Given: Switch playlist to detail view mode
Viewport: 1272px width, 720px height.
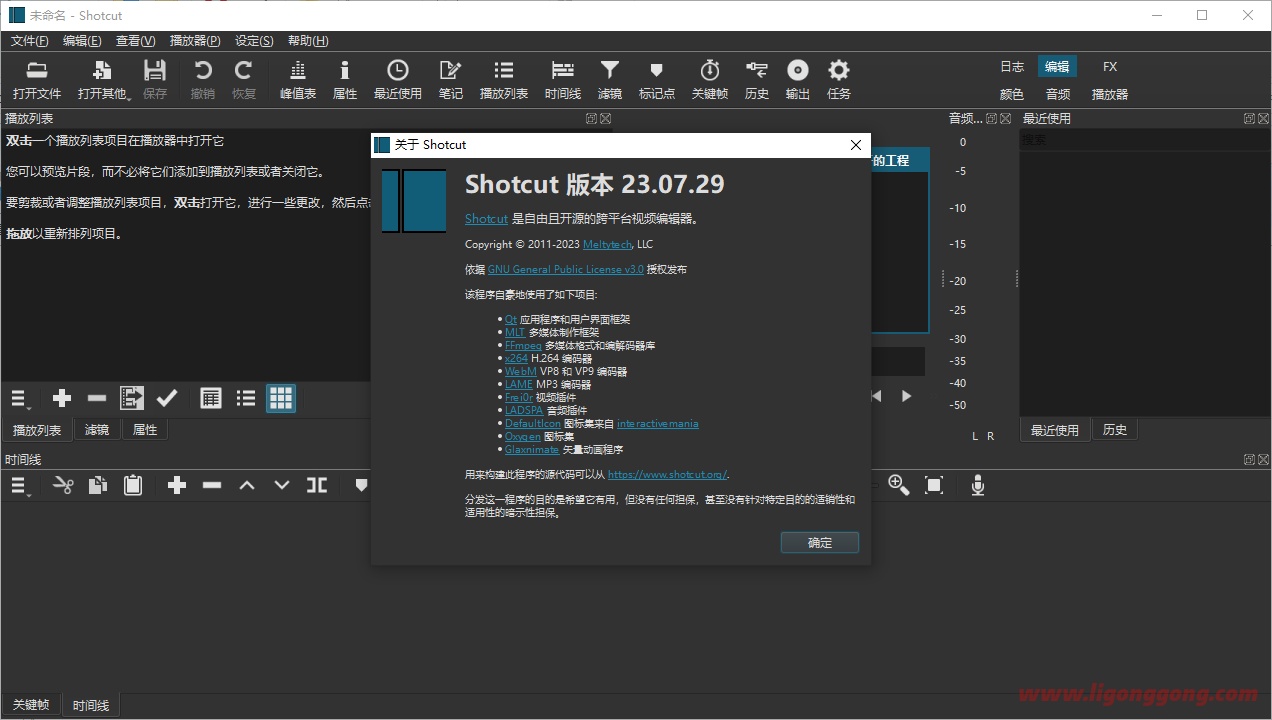Looking at the screenshot, I should 210,399.
